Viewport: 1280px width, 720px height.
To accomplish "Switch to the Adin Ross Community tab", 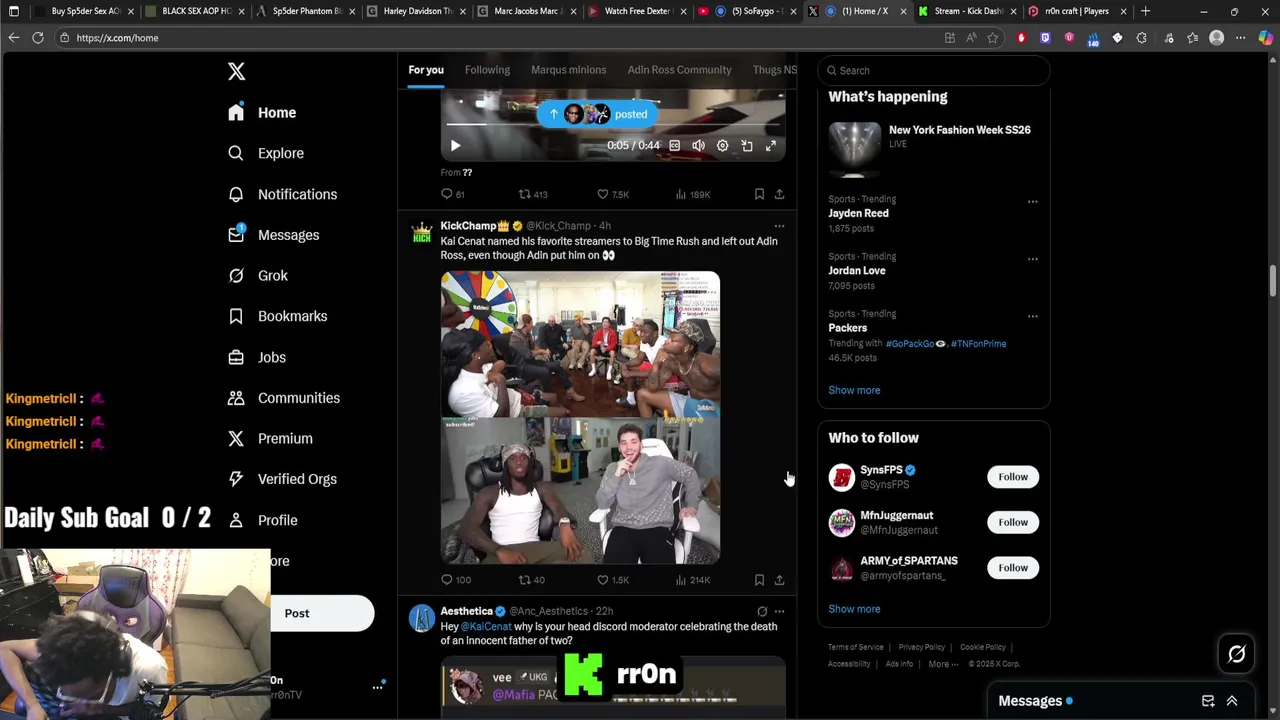I will tap(679, 70).
